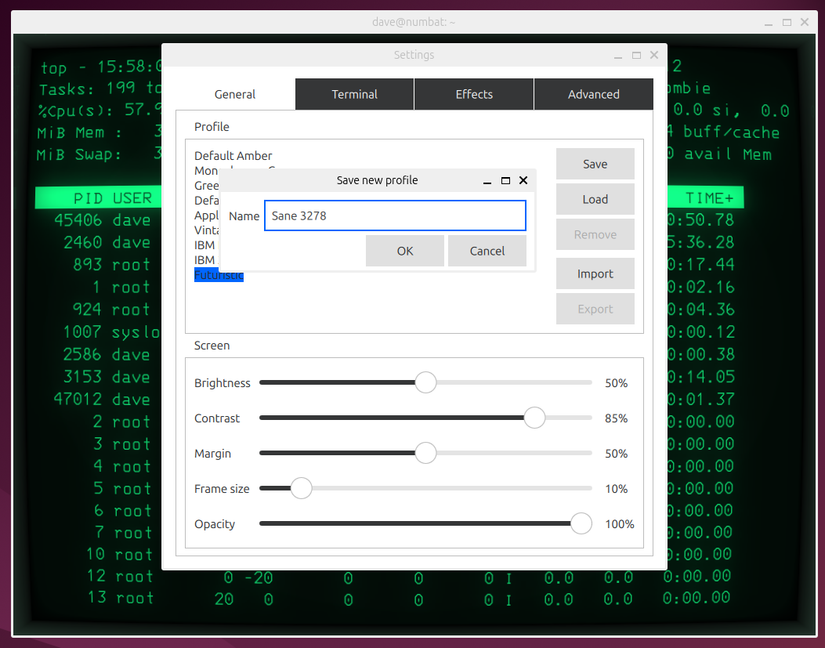Close the Save new profile dialog
This screenshot has width=825, height=648.
coord(523,180)
